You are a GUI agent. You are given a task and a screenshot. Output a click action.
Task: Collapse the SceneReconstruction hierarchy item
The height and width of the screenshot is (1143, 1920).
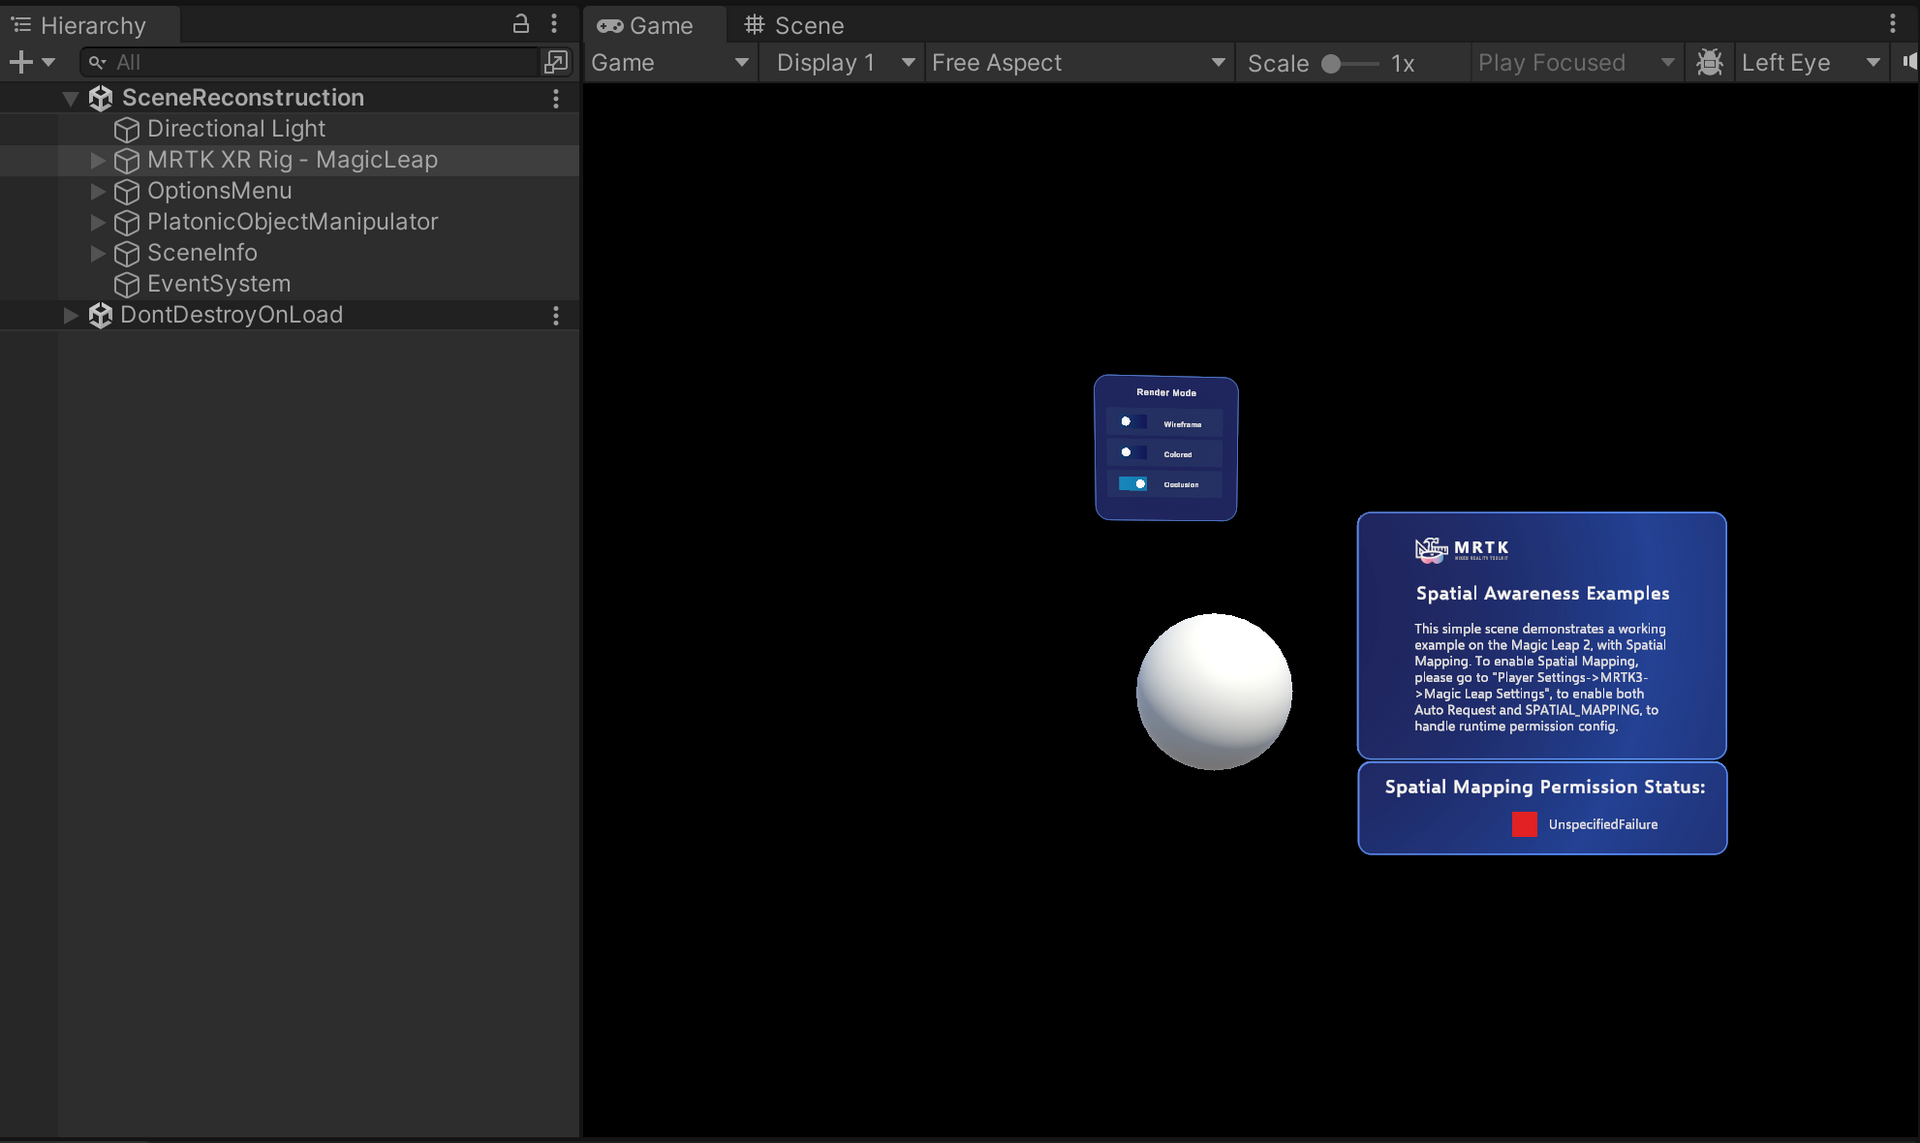pyautogui.click(x=70, y=97)
